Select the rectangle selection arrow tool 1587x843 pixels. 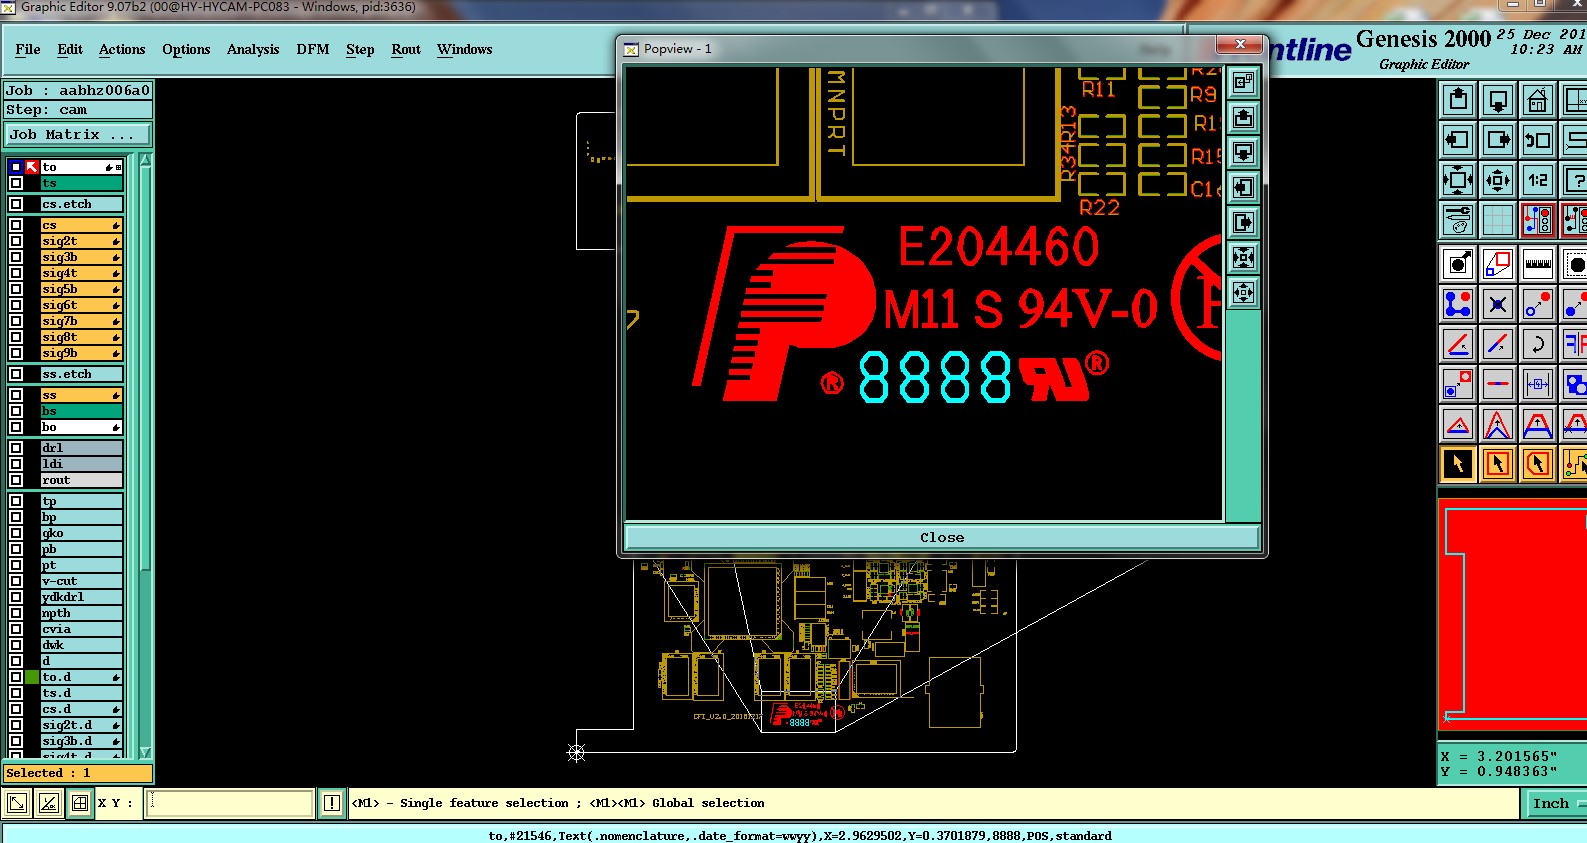coord(1498,464)
